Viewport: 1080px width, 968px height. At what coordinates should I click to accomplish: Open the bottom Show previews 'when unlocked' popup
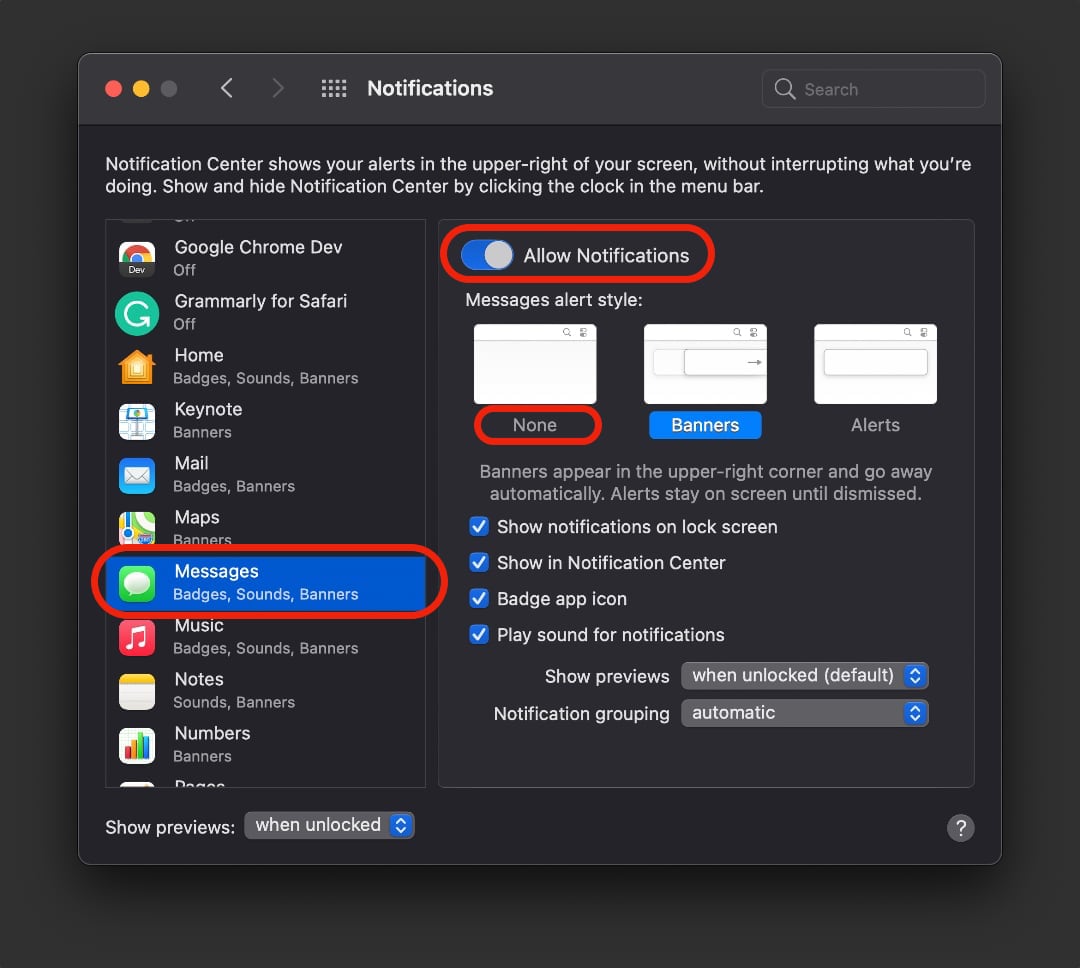329,825
